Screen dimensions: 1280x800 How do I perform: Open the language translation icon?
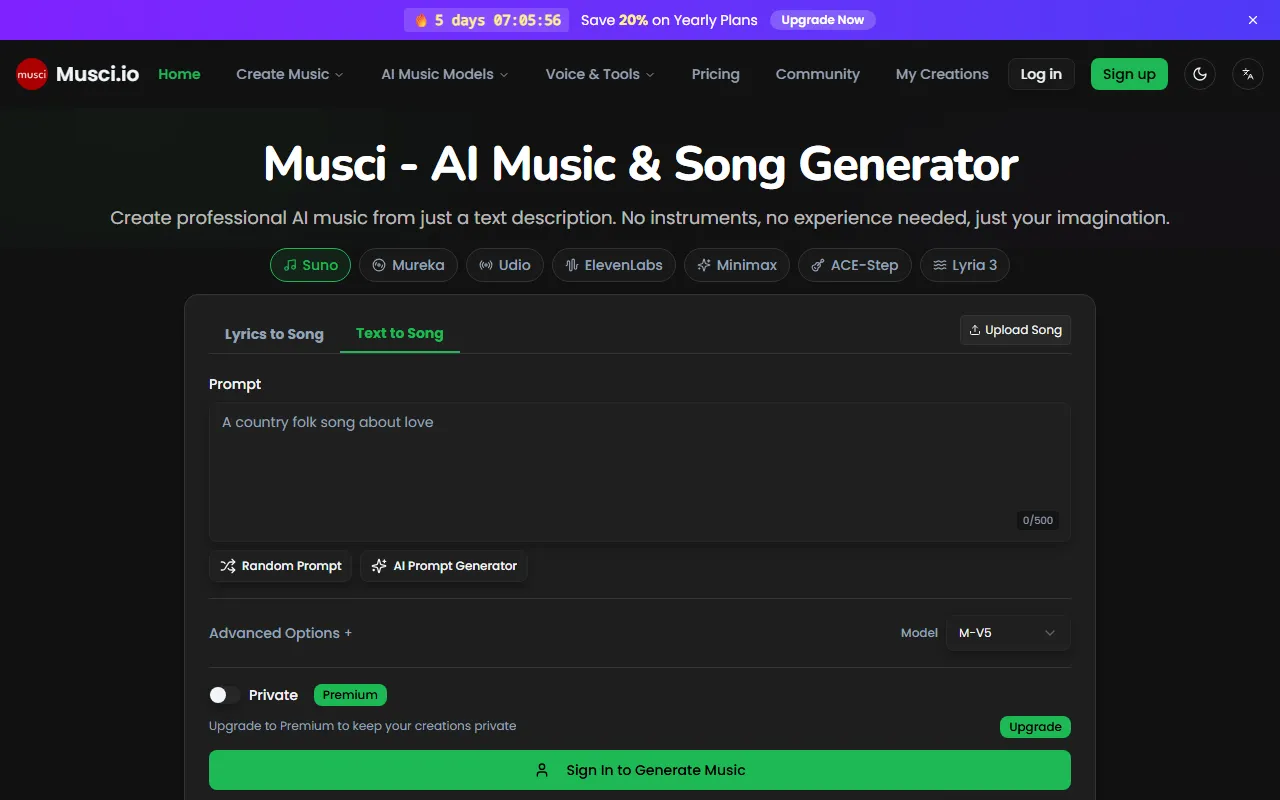(x=1247, y=74)
